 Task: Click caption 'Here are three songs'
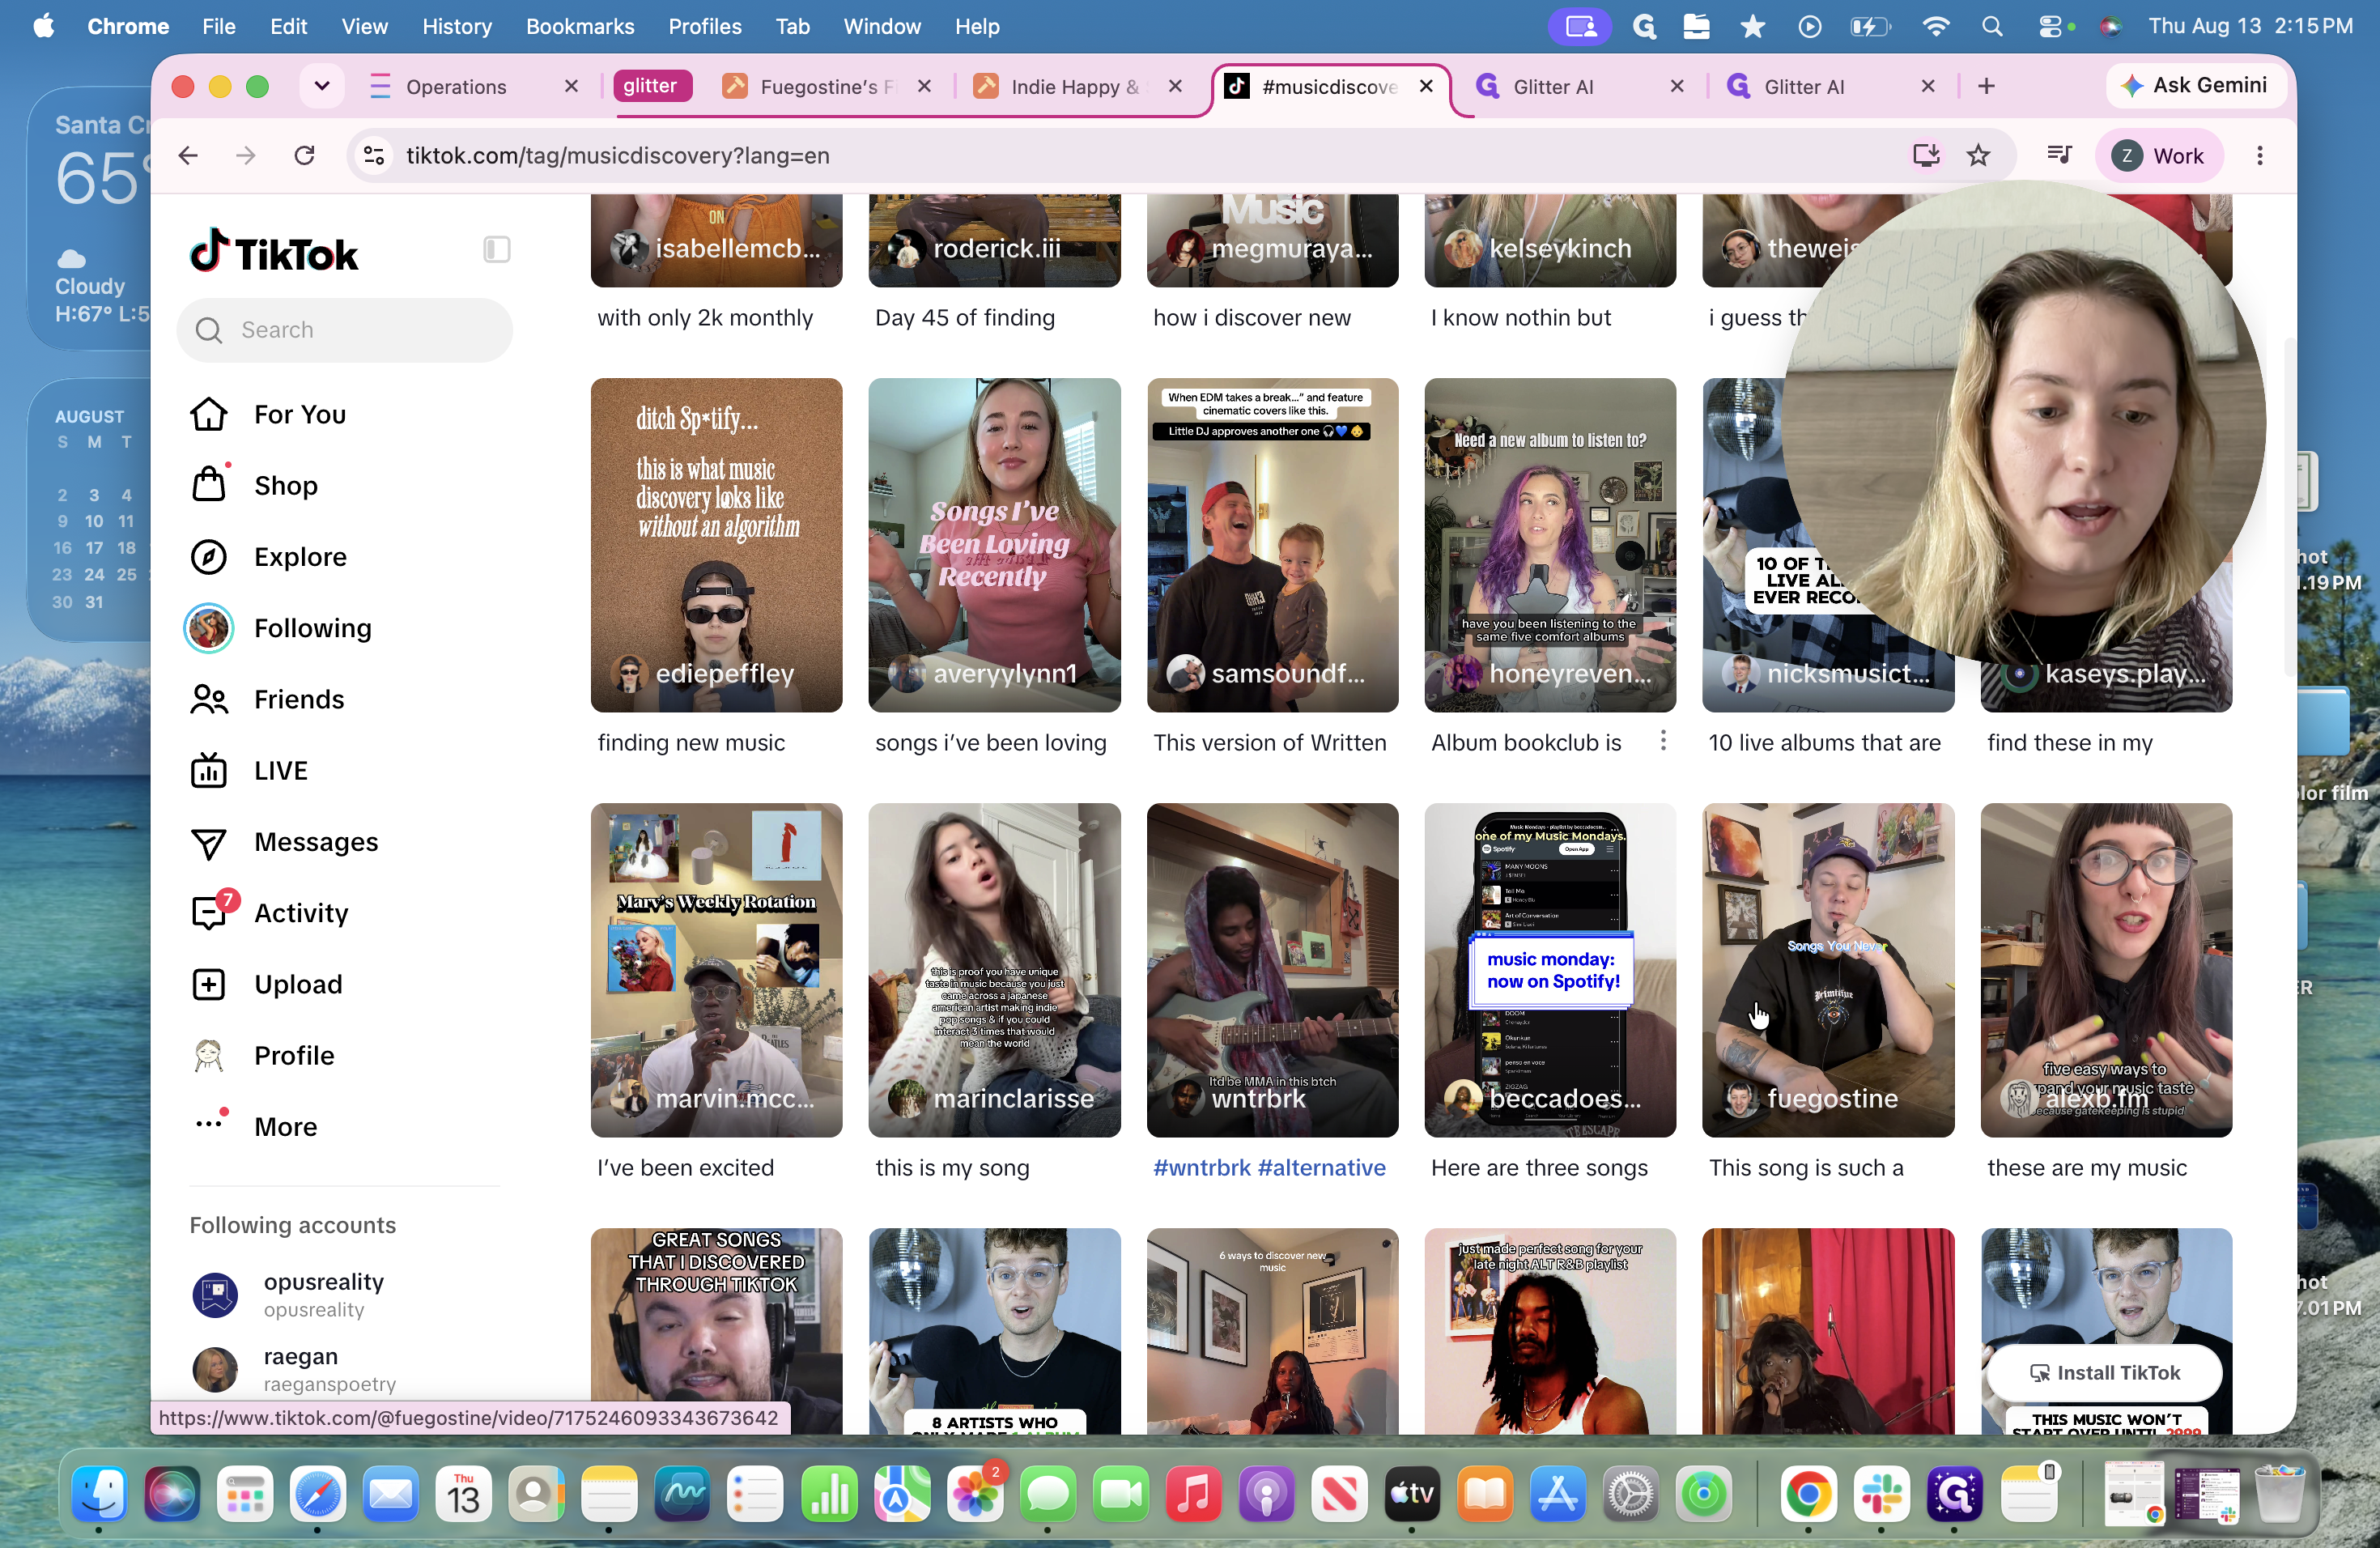1539,1167
